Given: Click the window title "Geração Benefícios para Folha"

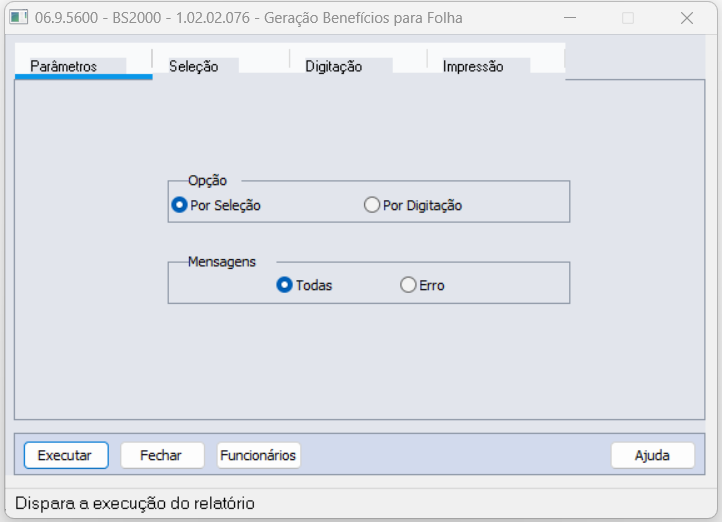Looking at the screenshot, I should tap(363, 17).
